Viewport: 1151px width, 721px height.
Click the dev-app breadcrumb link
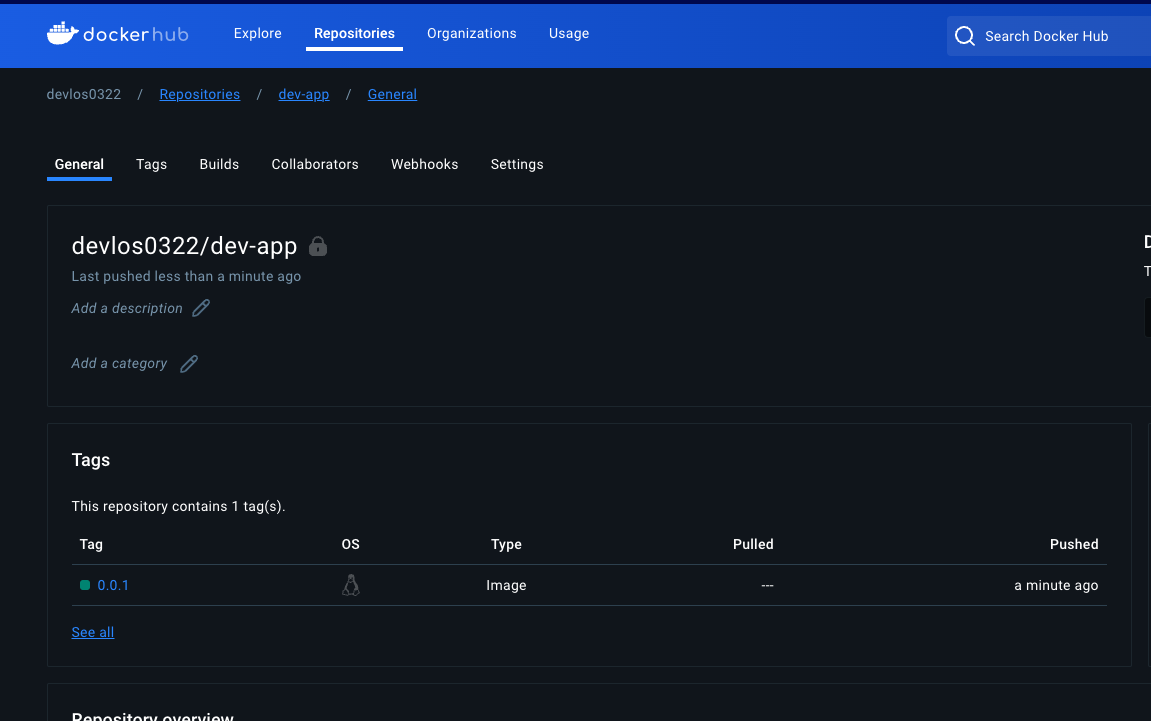(x=304, y=95)
